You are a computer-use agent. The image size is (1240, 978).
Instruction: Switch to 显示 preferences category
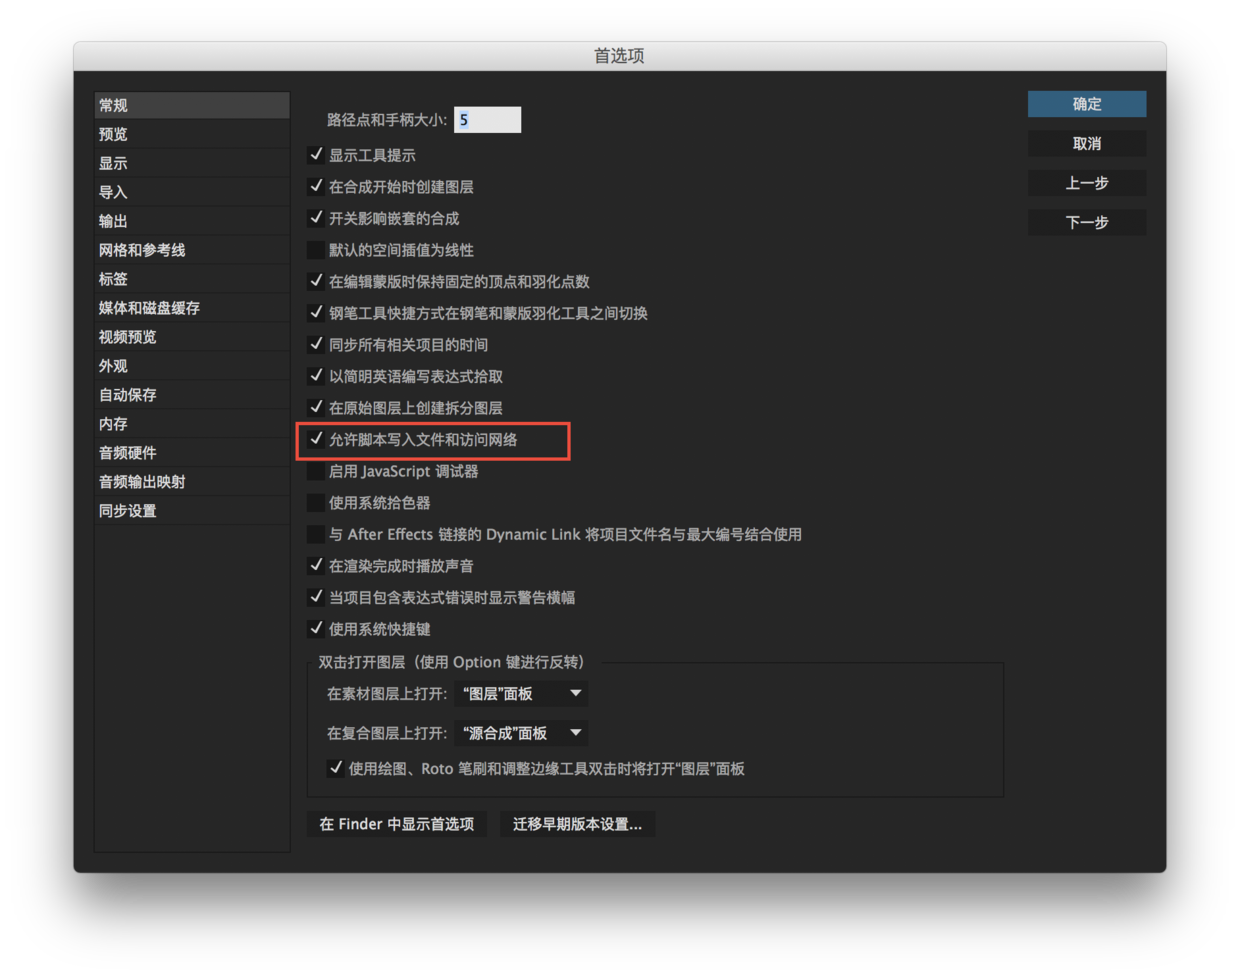(192, 163)
